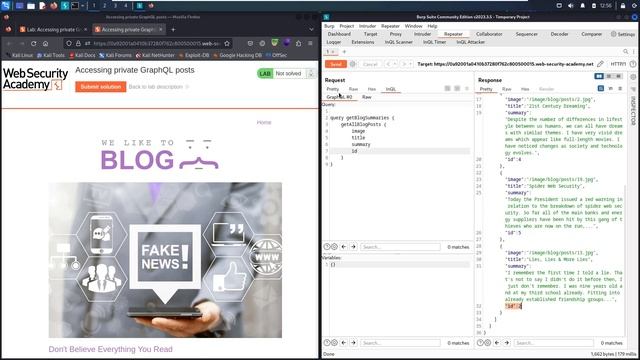
Task: Go to next request in Repeater history
Action: coord(404,64)
